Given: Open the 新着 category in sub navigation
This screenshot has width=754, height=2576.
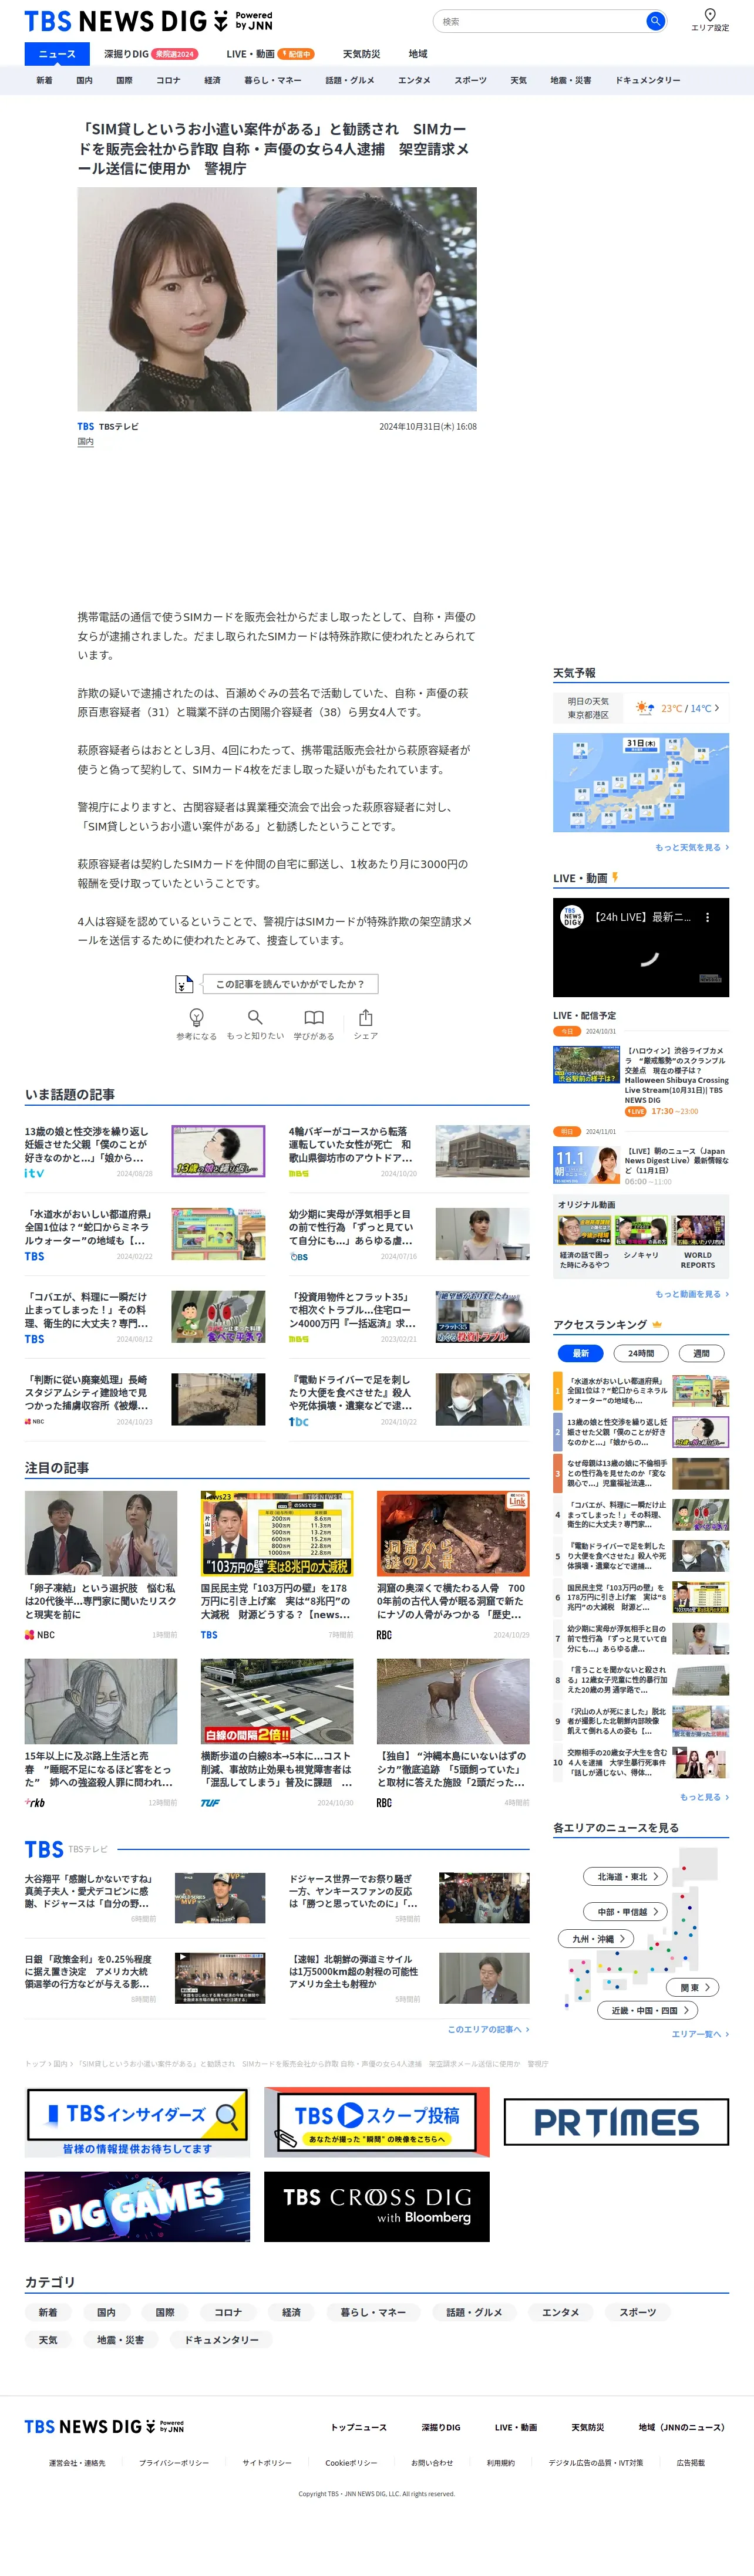Looking at the screenshot, I should (44, 80).
